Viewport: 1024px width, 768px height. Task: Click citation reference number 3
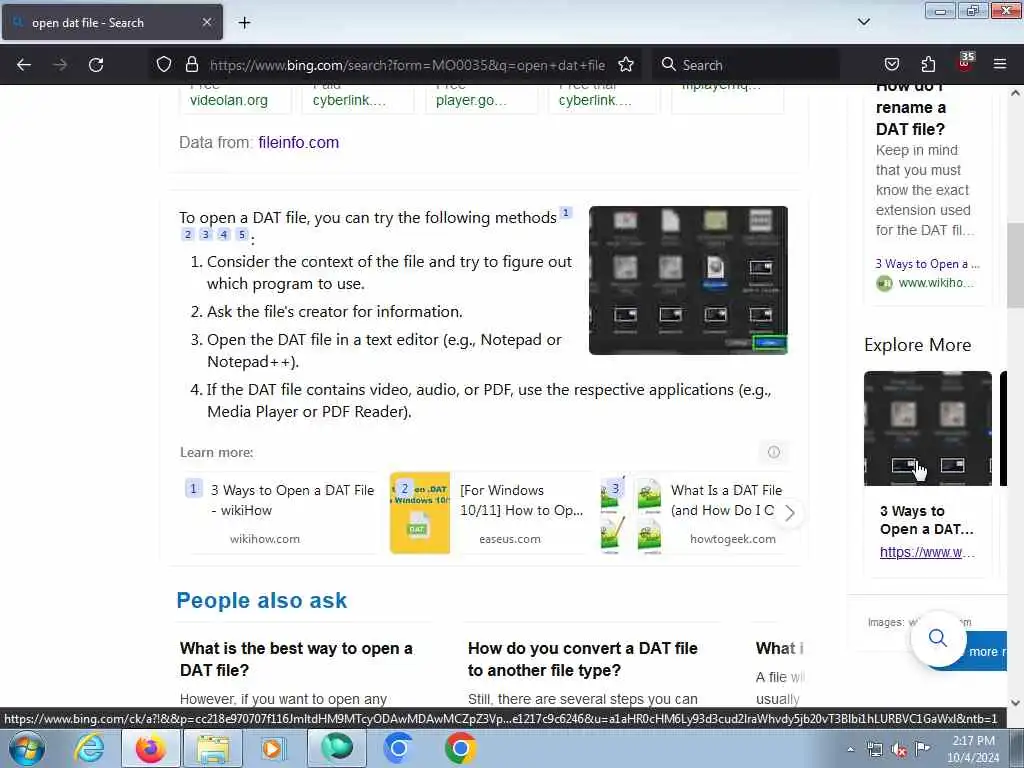[206, 234]
